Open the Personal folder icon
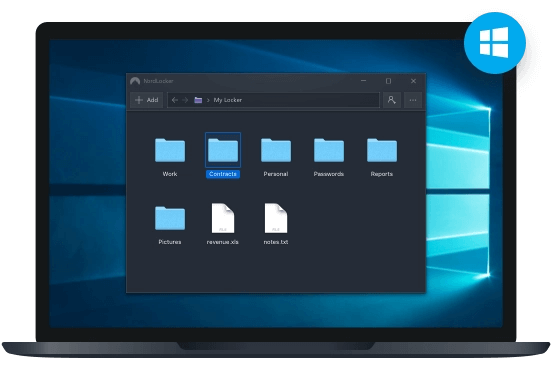Image resolution: width=552 pixels, height=380 pixels. point(276,150)
